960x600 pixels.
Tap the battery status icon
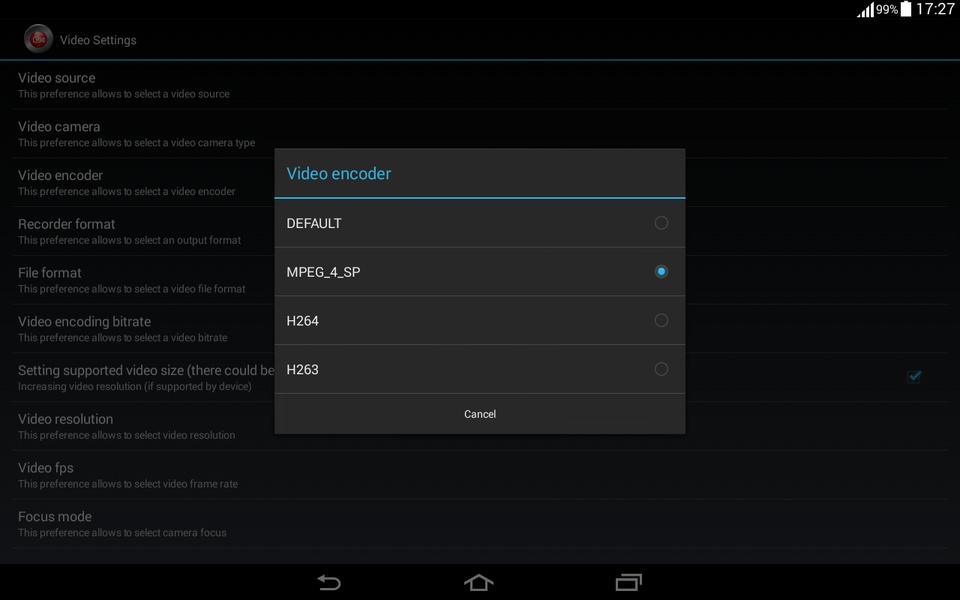[906, 9]
